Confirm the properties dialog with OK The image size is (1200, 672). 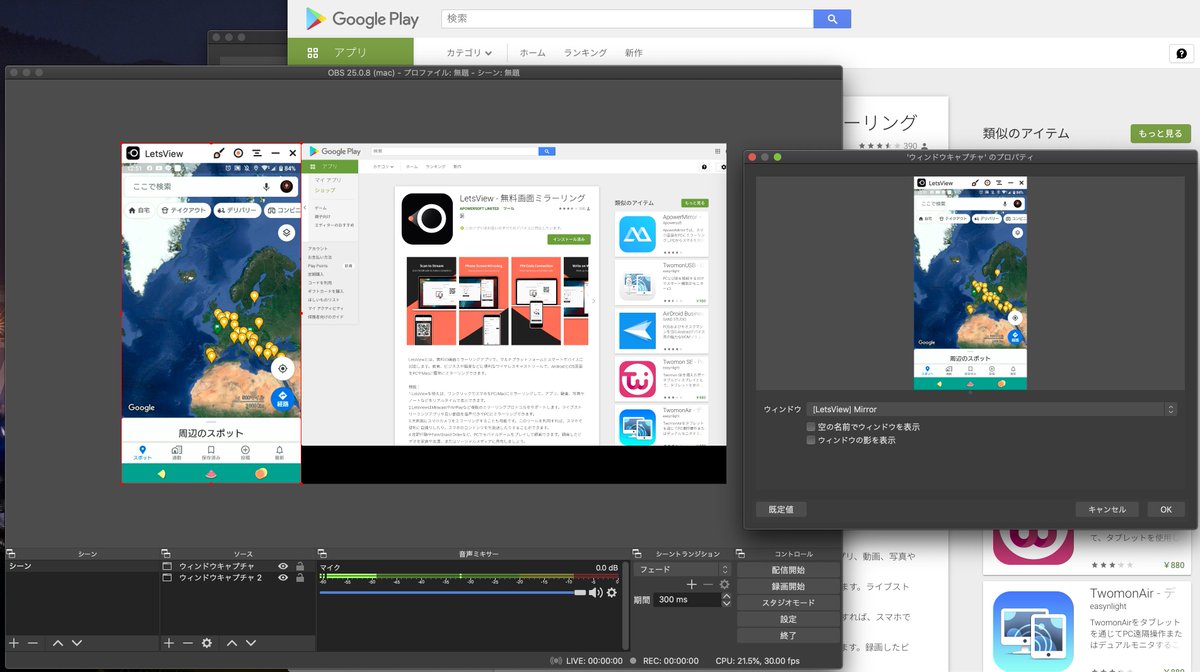[x=1166, y=509]
